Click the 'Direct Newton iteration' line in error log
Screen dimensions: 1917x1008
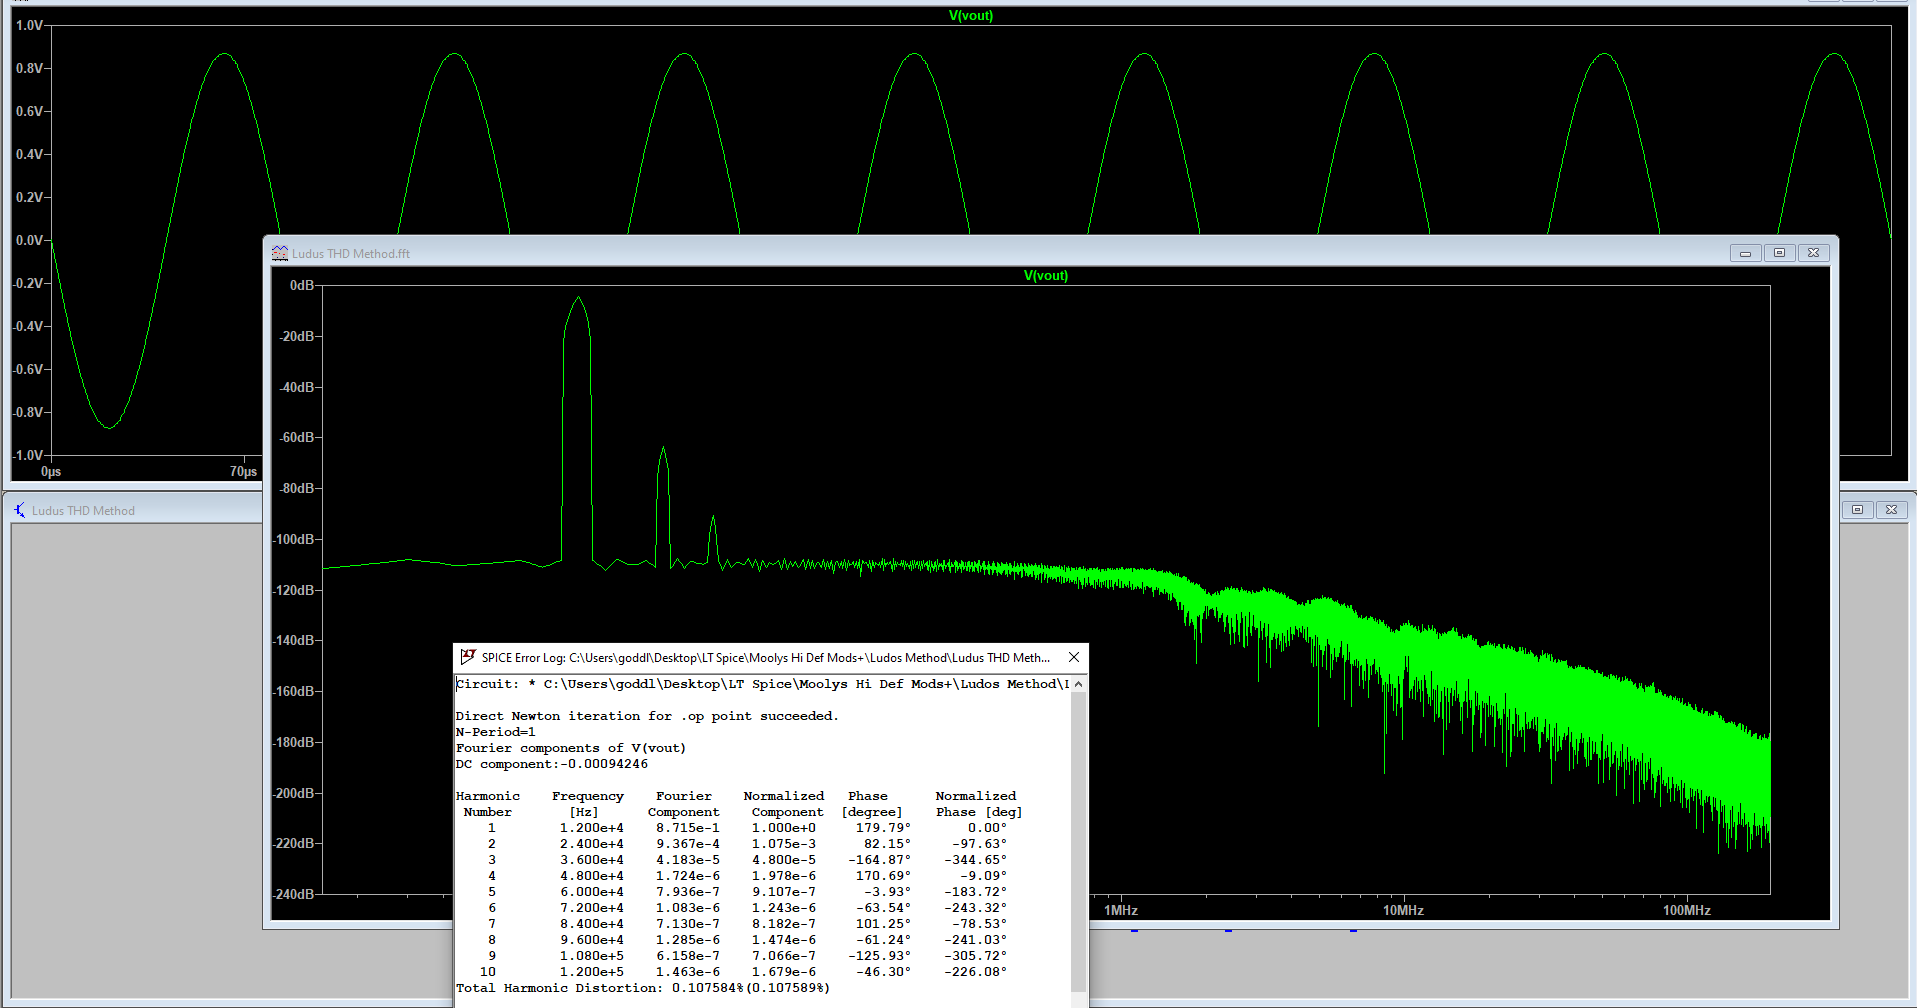coord(647,716)
